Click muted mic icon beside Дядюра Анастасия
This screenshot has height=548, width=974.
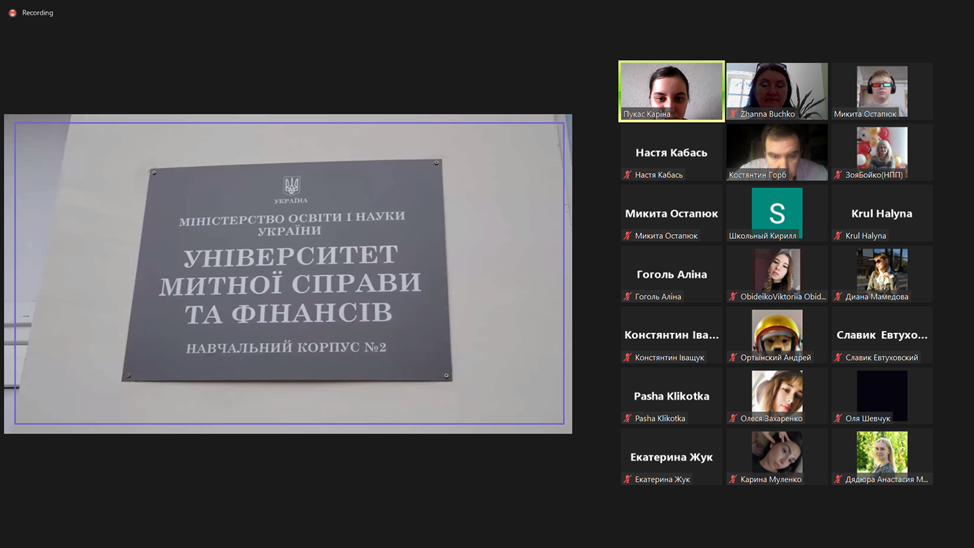pyautogui.click(x=838, y=479)
